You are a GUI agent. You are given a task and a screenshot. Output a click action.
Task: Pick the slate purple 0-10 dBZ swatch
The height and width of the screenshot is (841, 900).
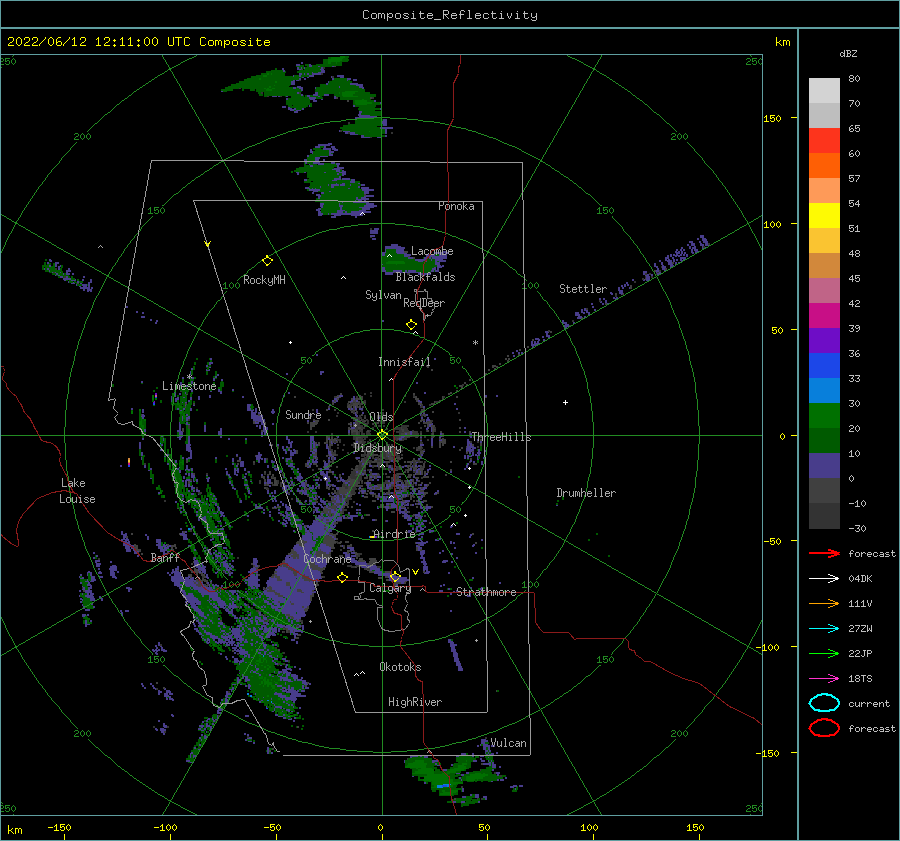824,465
